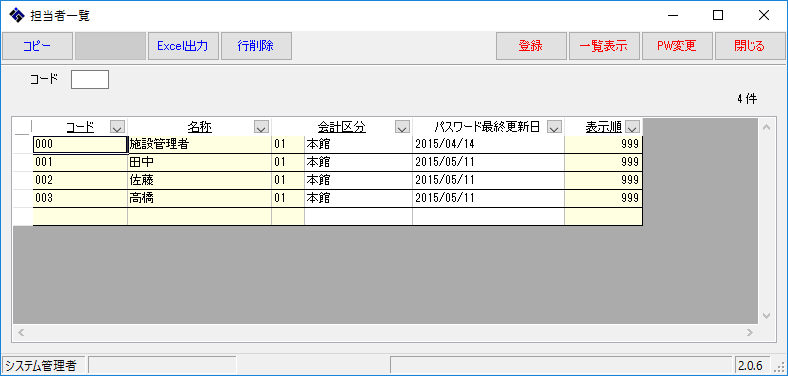Click the empty new-row code cell

80,217
